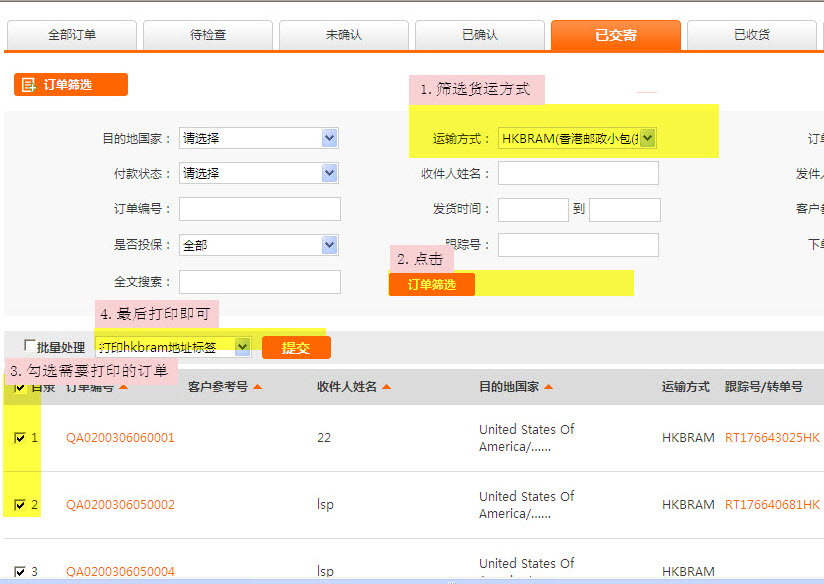Open order link QA0200306060001

(x=120, y=438)
